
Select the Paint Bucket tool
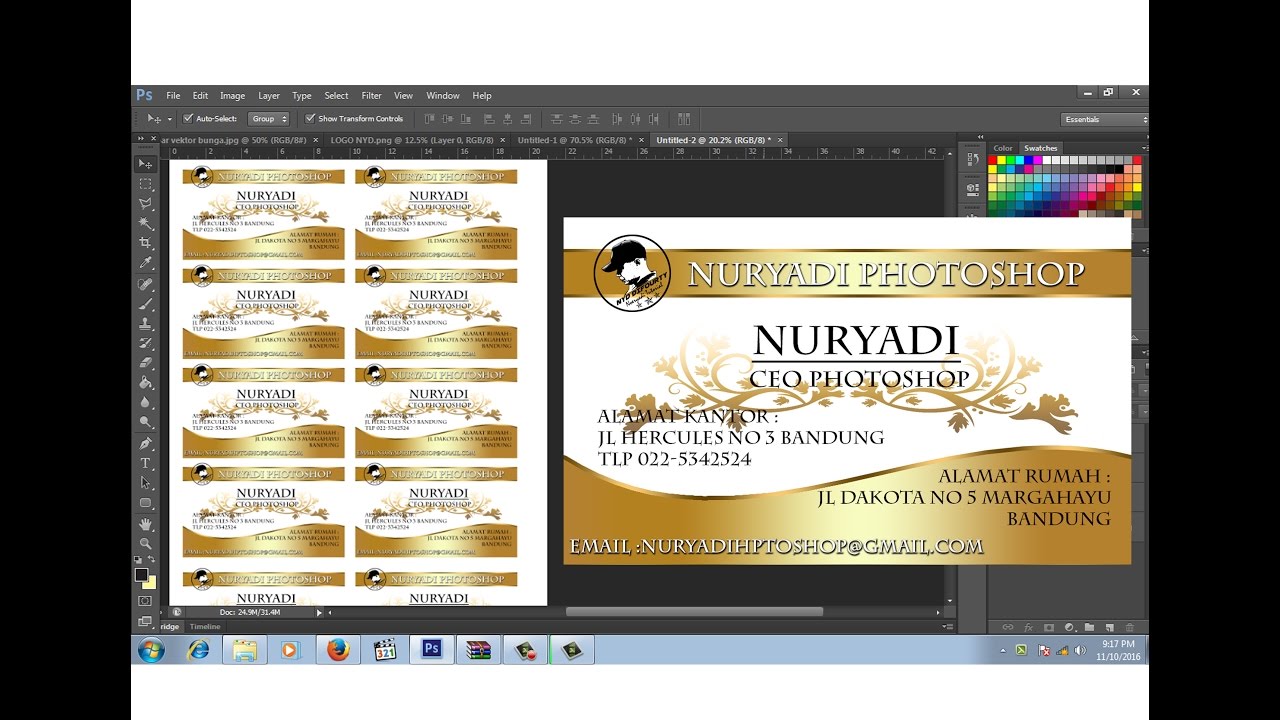146,383
